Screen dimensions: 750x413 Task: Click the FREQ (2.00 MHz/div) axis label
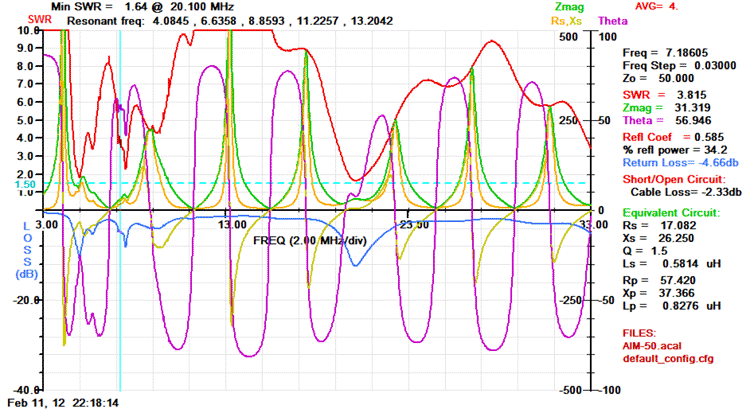coord(305,241)
